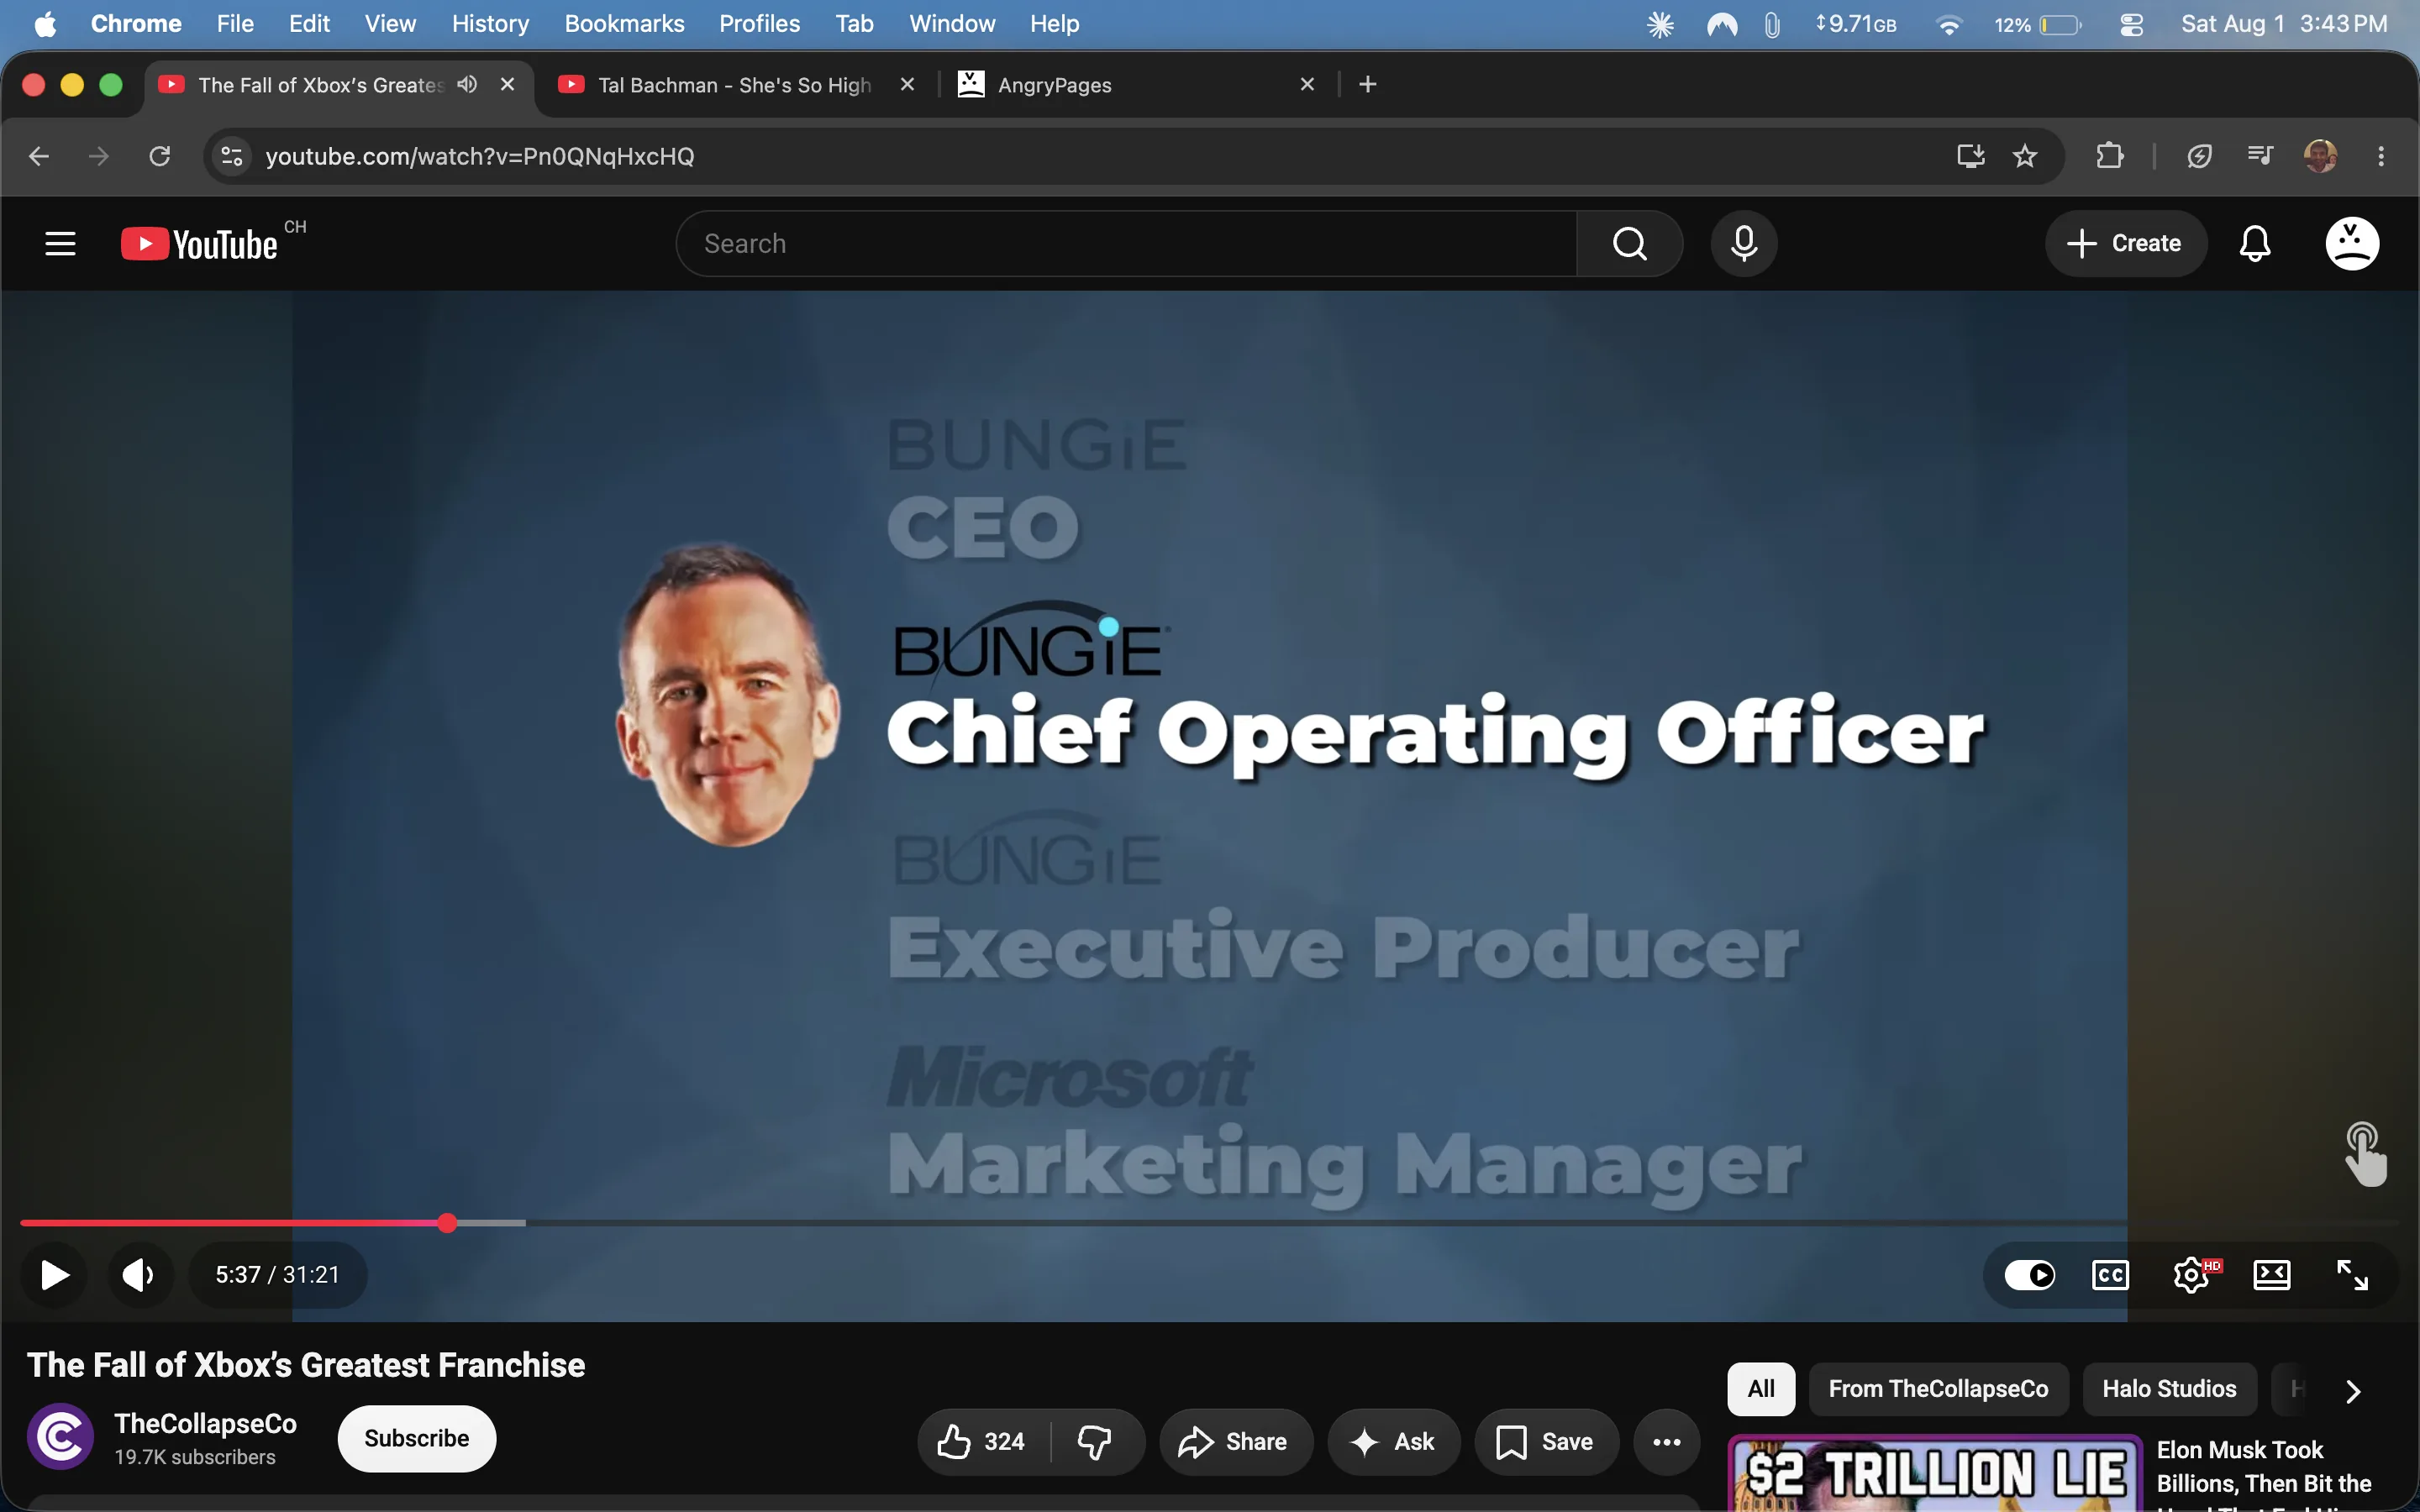Image resolution: width=2420 pixels, height=1512 pixels.
Task: Toggle the autoplay switch
Action: coord(2030,1275)
